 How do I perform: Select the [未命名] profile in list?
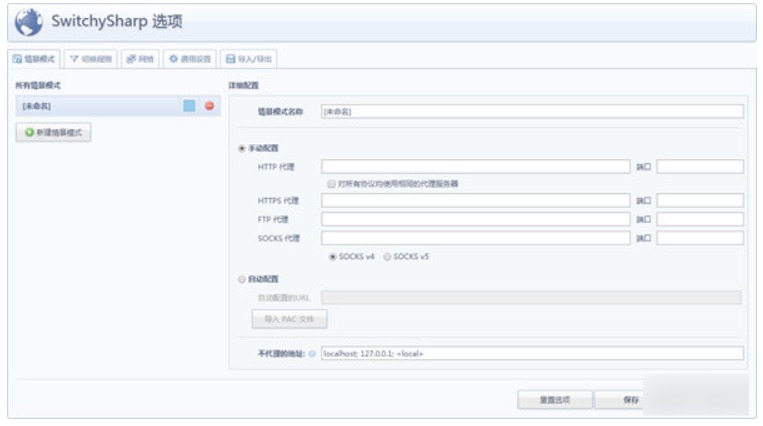point(118,106)
